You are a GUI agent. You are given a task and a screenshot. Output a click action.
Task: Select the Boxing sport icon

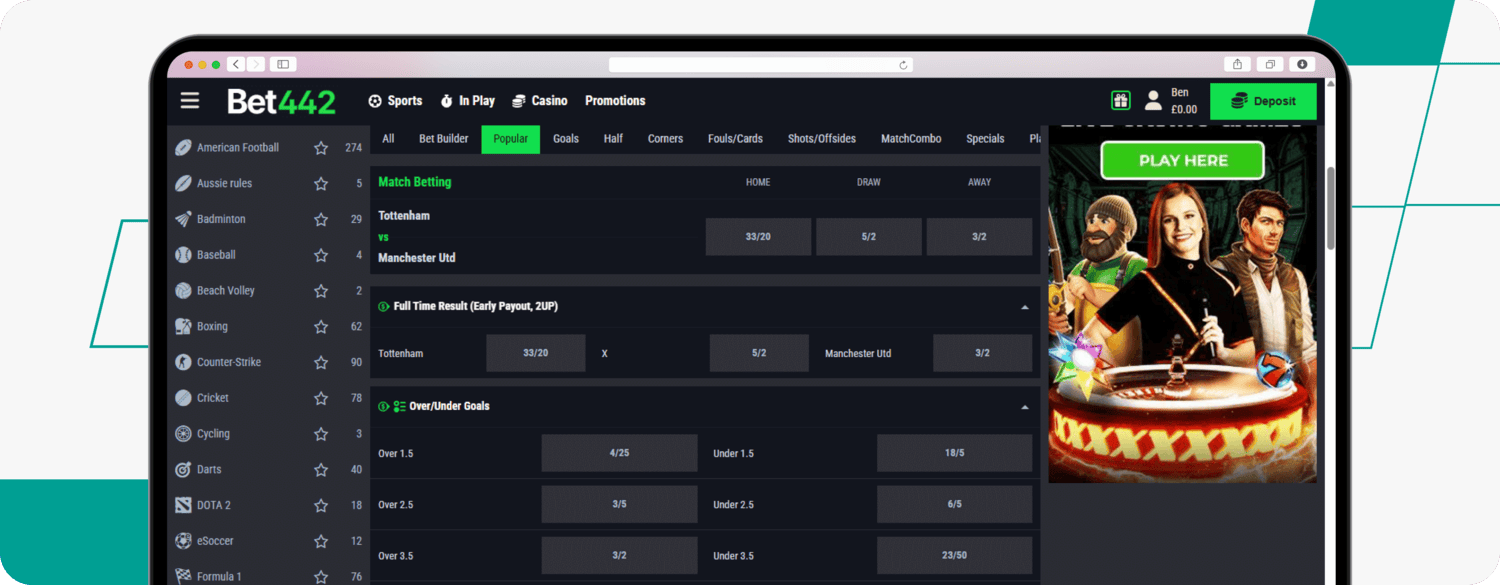coord(183,326)
